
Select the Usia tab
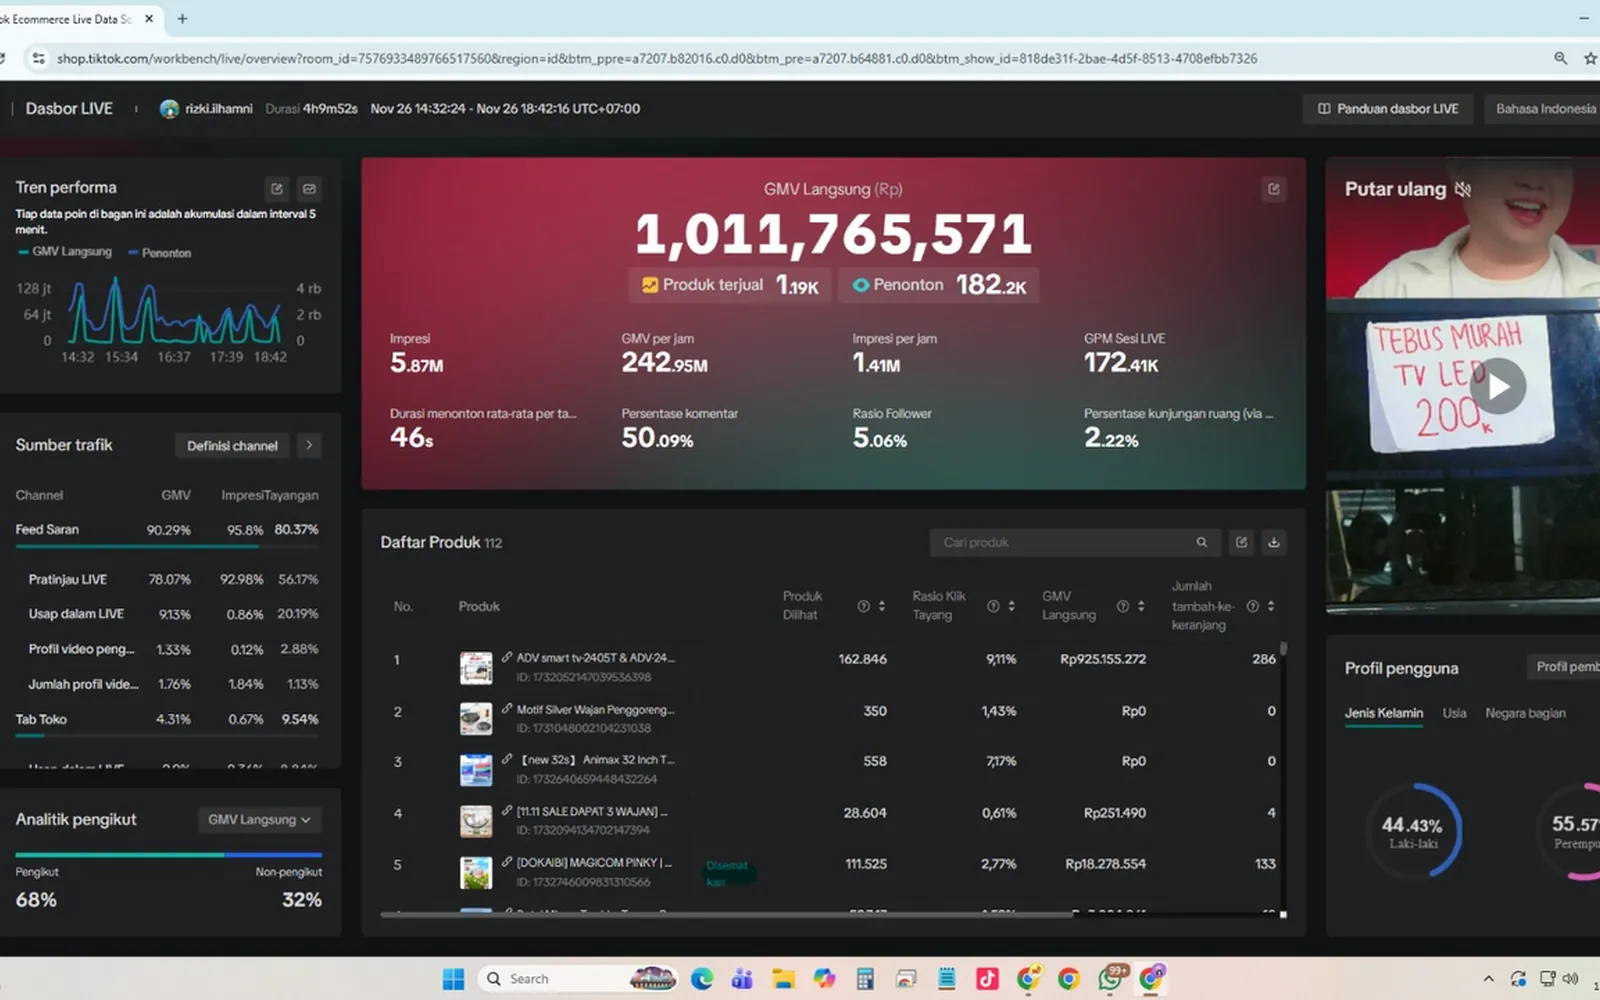point(1454,713)
